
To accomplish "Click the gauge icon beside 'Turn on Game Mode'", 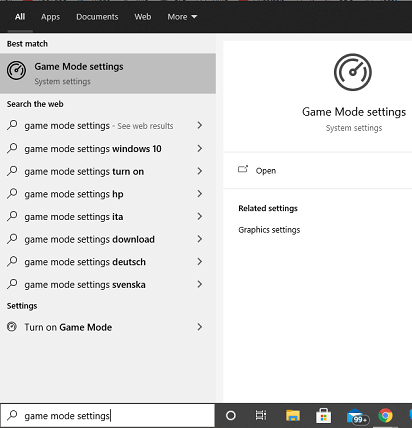I will [12, 326].
